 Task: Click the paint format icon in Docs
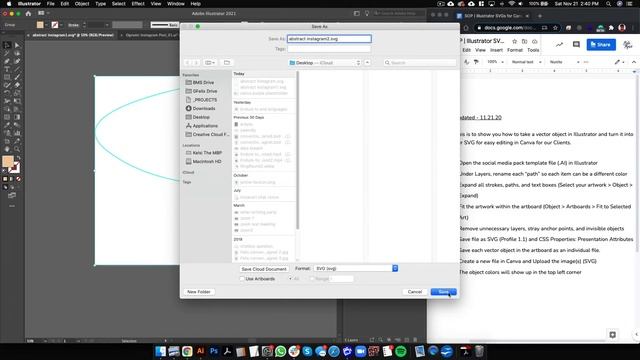476,62
